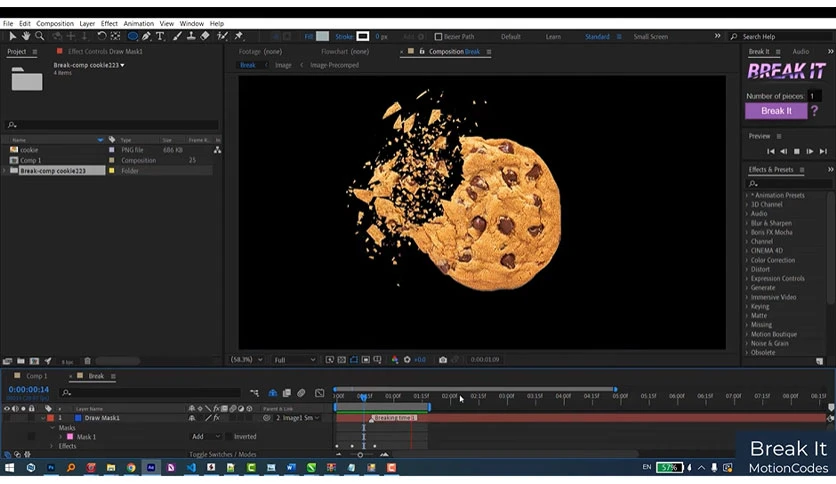Select the Rotation tool

(101, 36)
